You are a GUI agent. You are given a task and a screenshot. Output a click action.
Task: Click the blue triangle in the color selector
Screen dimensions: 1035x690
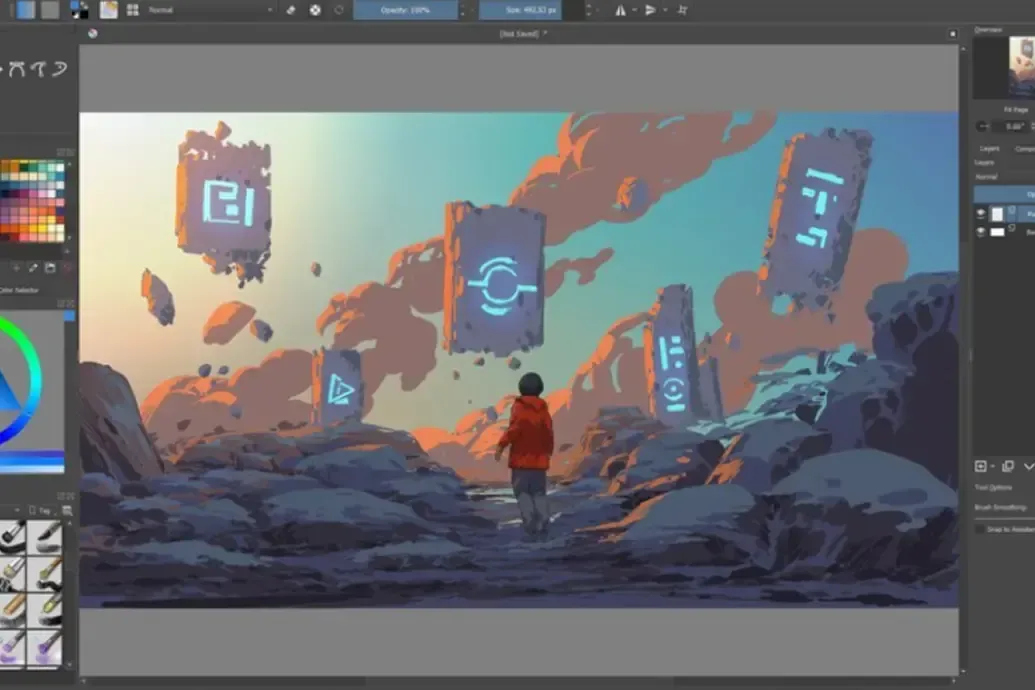coord(8,396)
